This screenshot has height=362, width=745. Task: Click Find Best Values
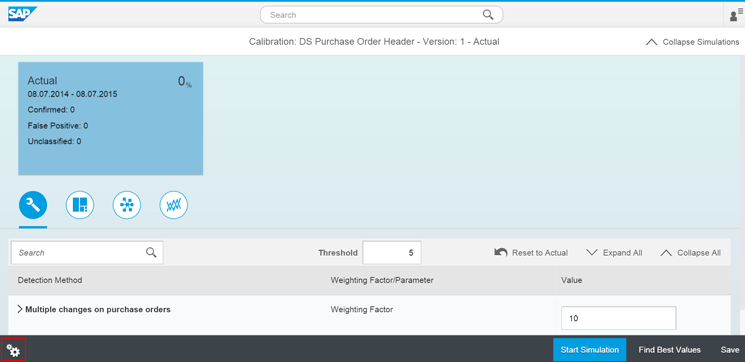tap(669, 350)
